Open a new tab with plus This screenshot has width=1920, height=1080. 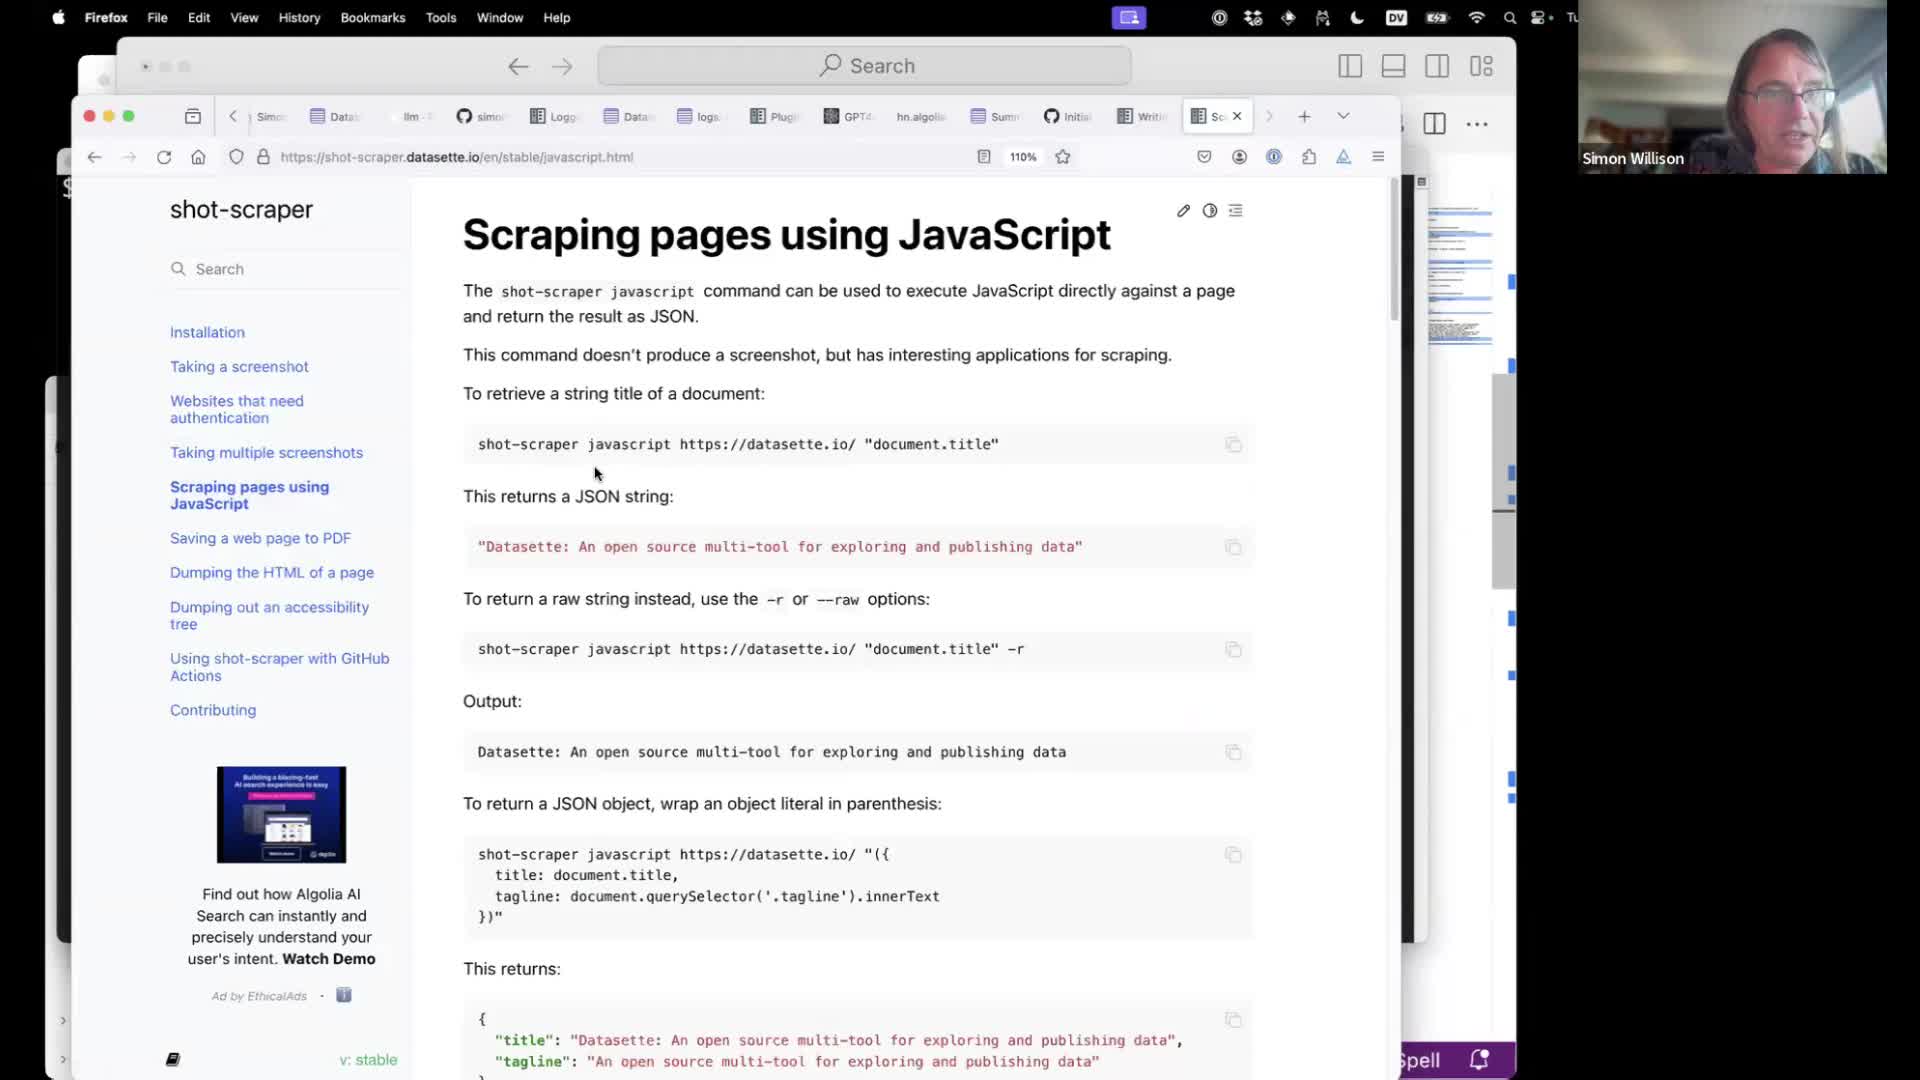[x=1304, y=116]
